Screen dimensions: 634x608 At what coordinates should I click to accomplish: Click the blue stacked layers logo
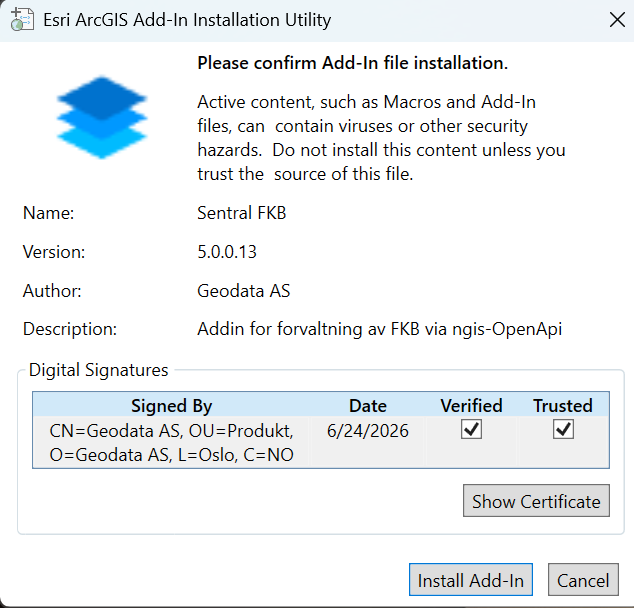[x=101, y=117]
